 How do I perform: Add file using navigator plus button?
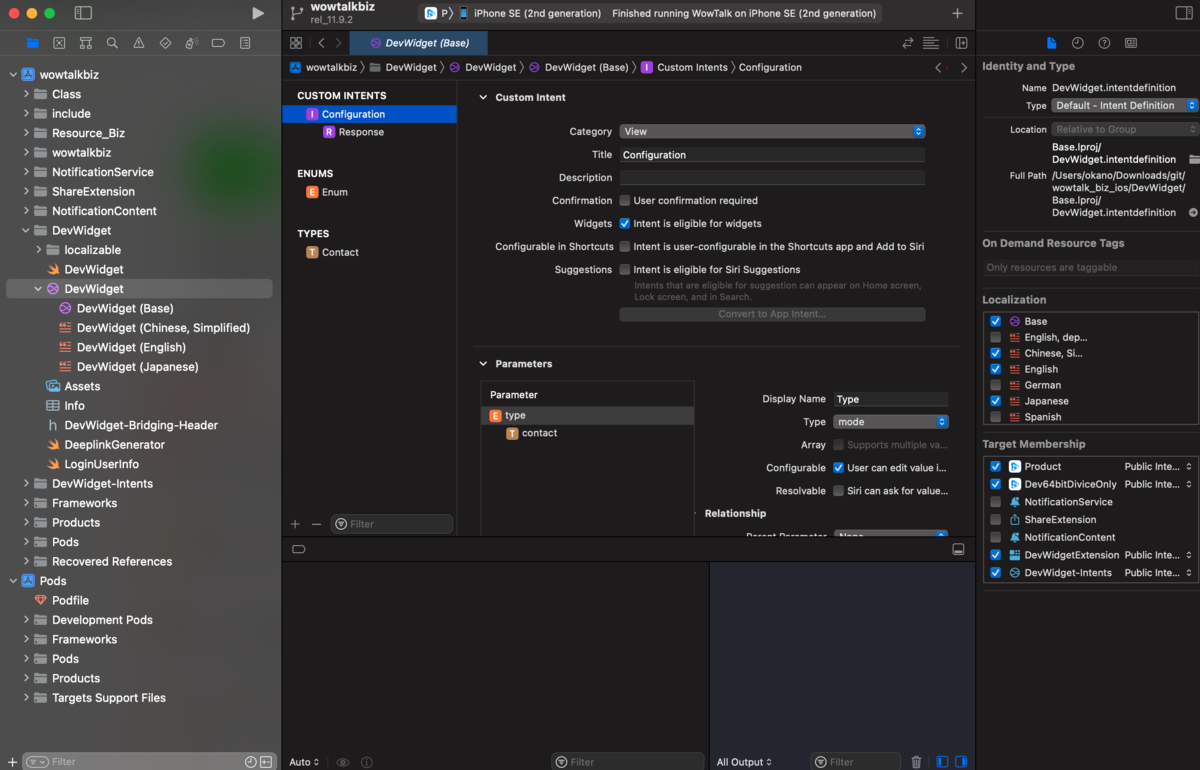pyautogui.click(x=11, y=762)
